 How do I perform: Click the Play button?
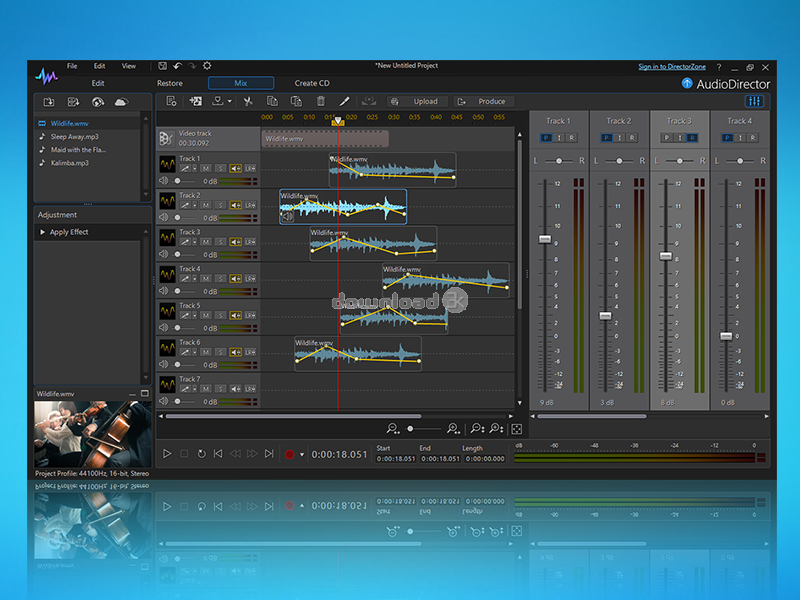point(167,454)
